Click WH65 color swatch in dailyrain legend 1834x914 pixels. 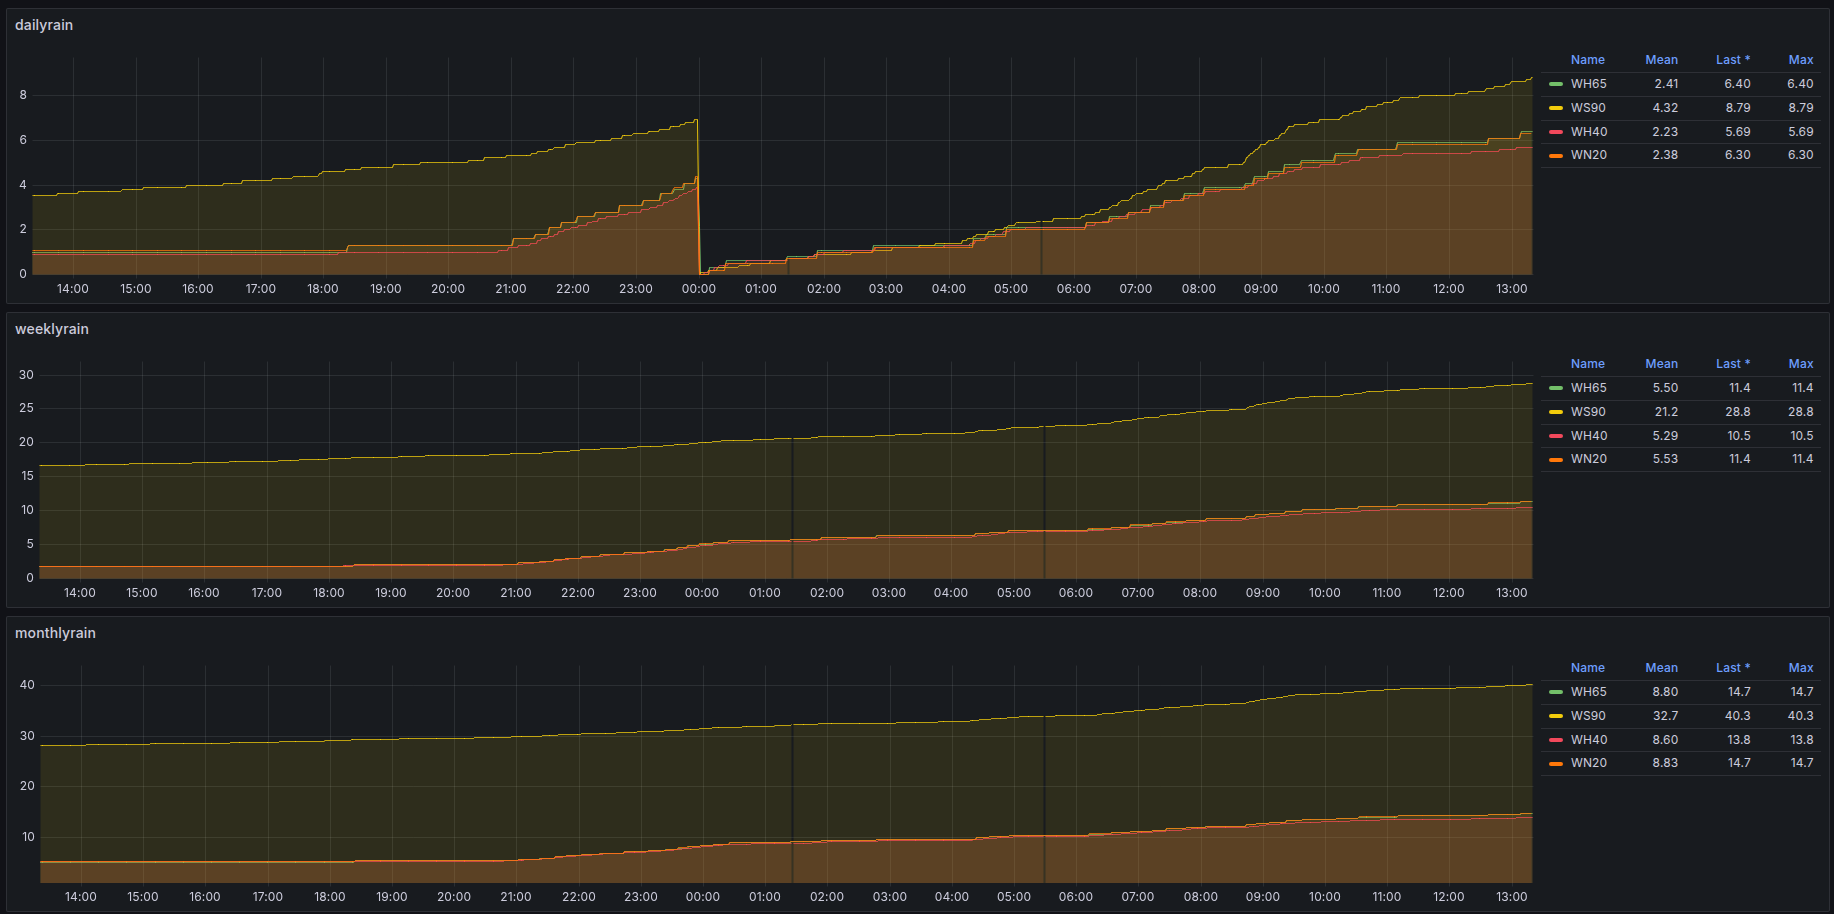(1556, 84)
